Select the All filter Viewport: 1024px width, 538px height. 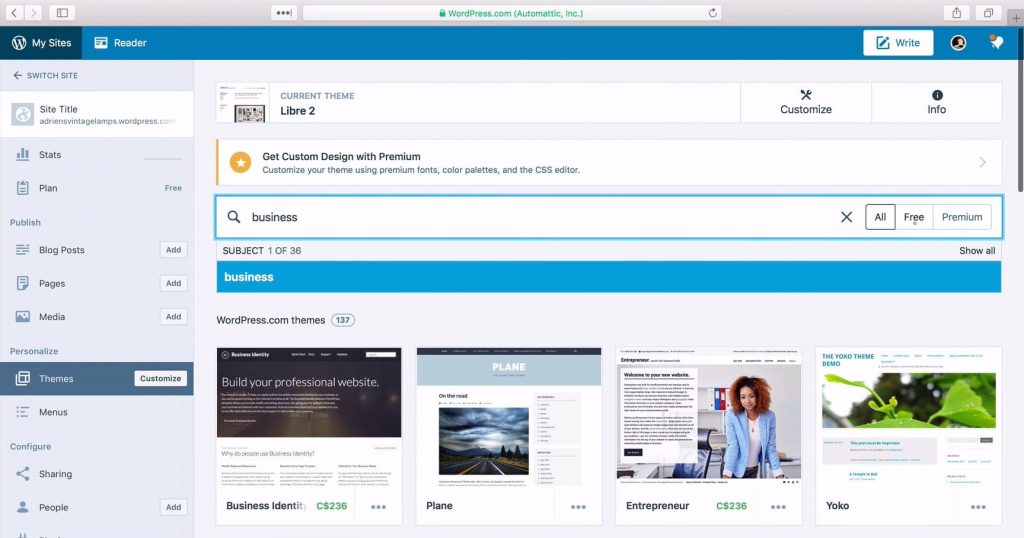point(880,217)
